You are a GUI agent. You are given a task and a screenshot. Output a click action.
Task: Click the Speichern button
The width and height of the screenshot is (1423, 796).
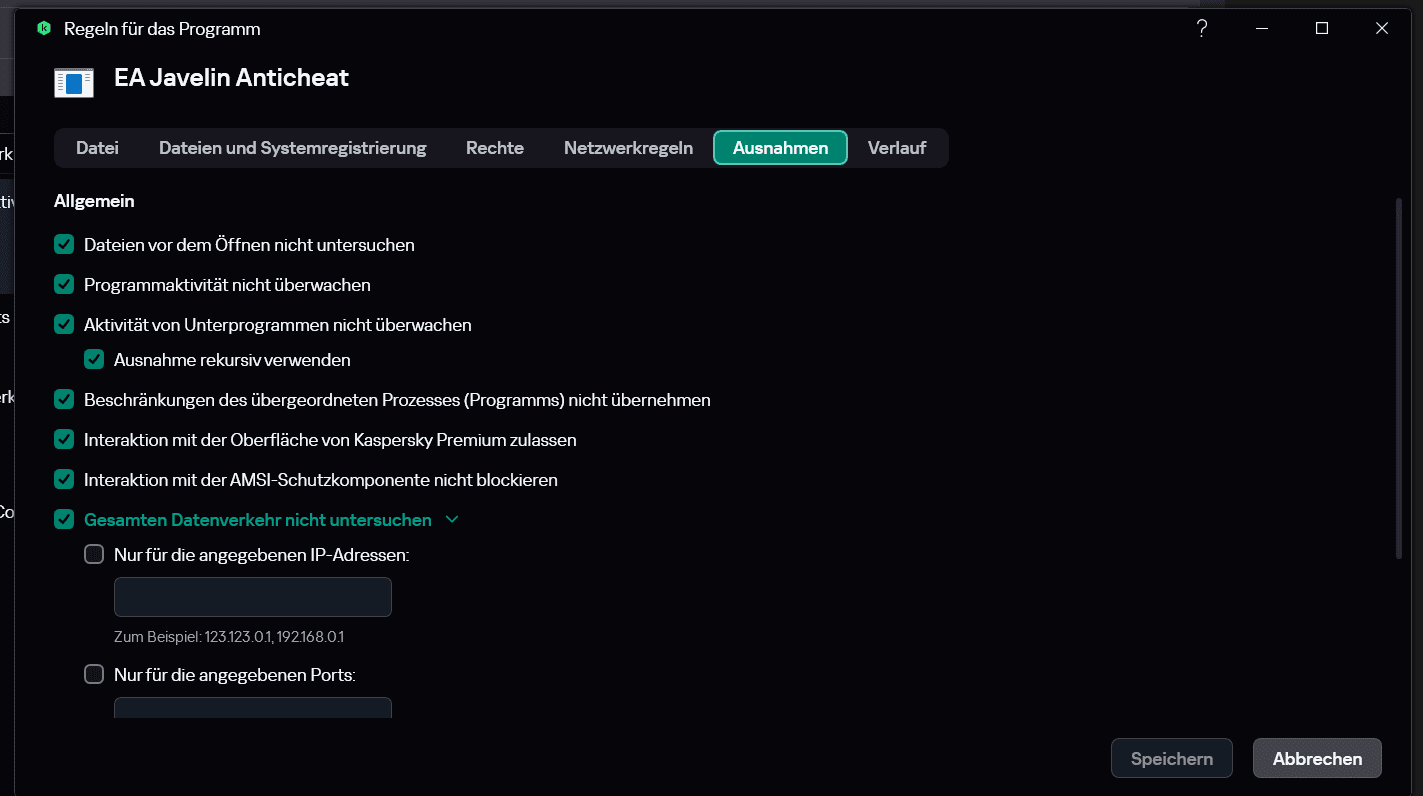click(x=1172, y=759)
